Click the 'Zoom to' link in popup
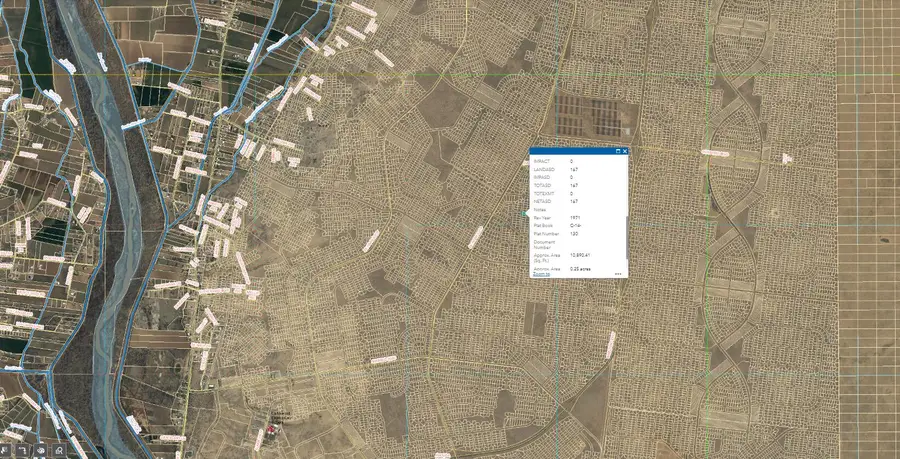The width and height of the screenshot is (900, 459). coord(540,273)
